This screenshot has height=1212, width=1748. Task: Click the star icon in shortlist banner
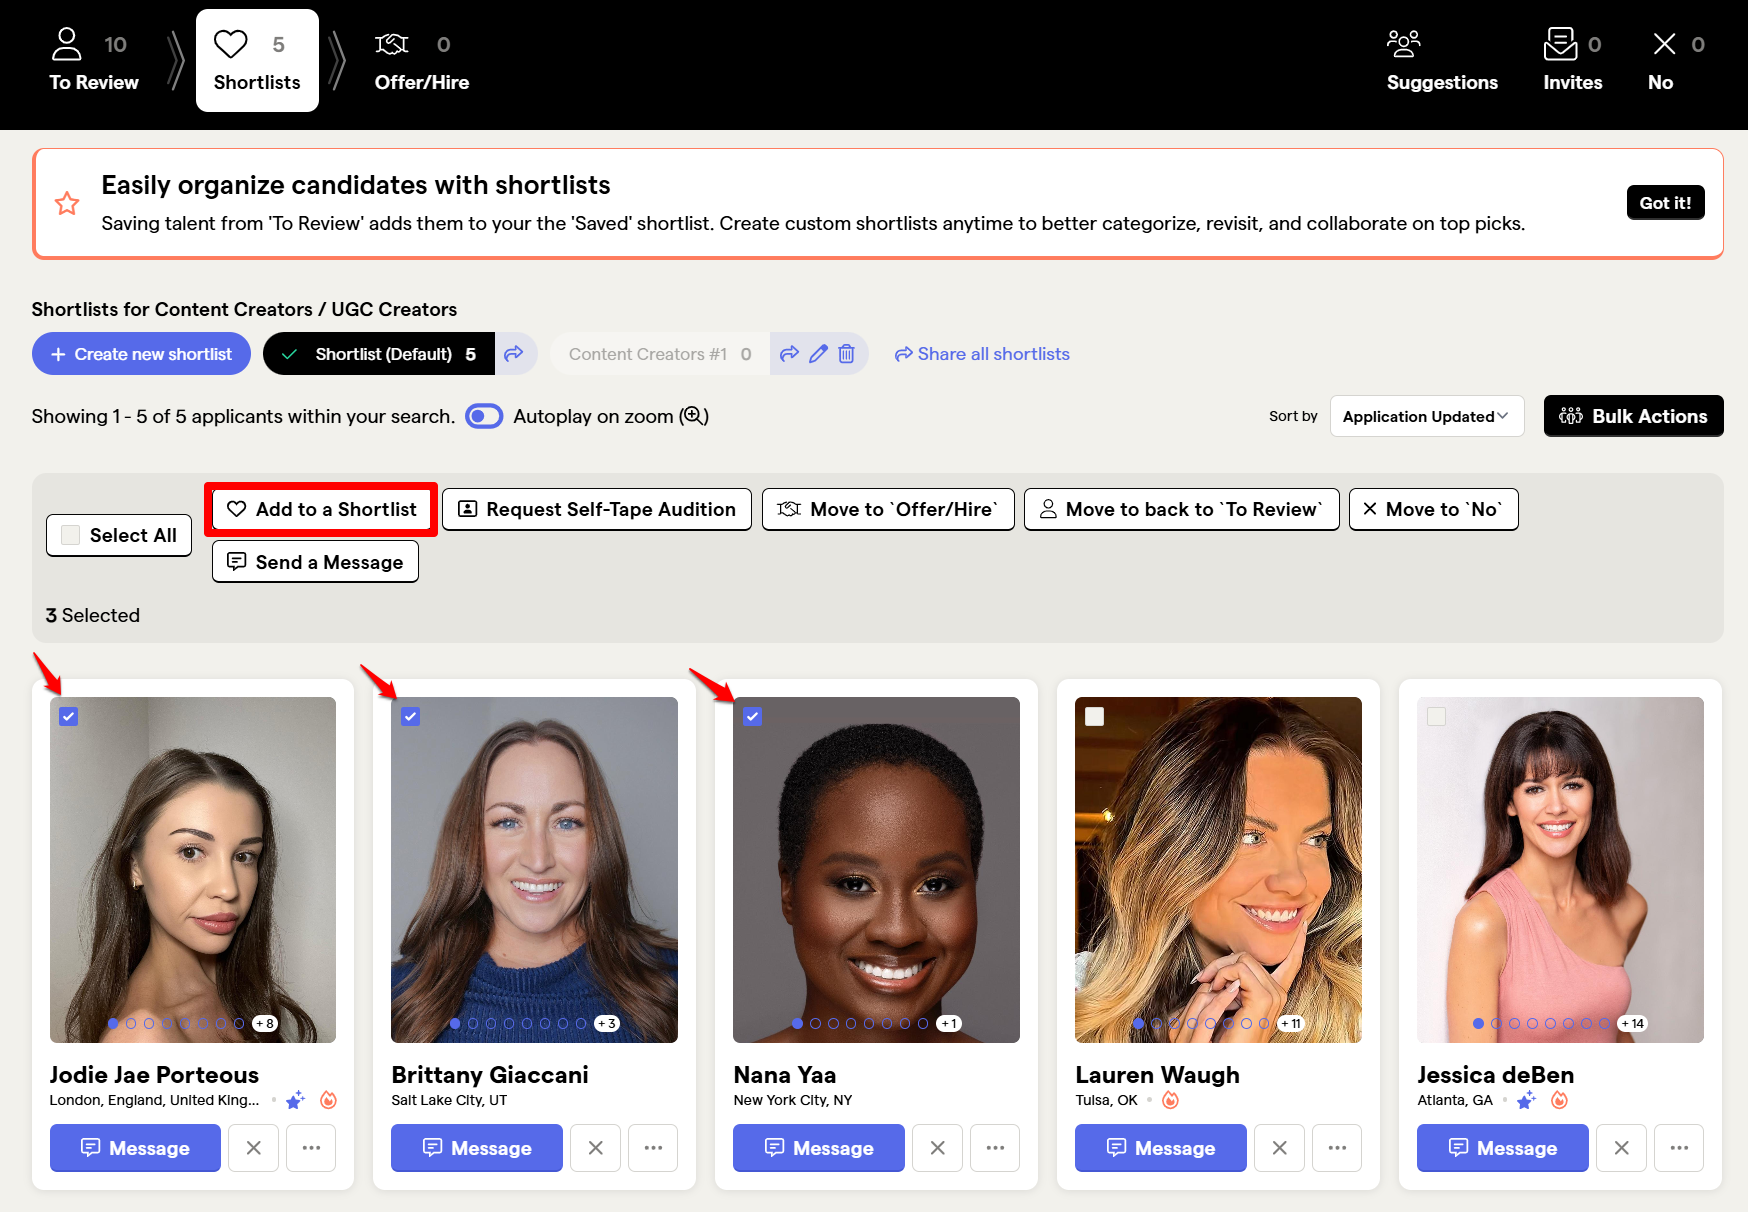[67, 204]
